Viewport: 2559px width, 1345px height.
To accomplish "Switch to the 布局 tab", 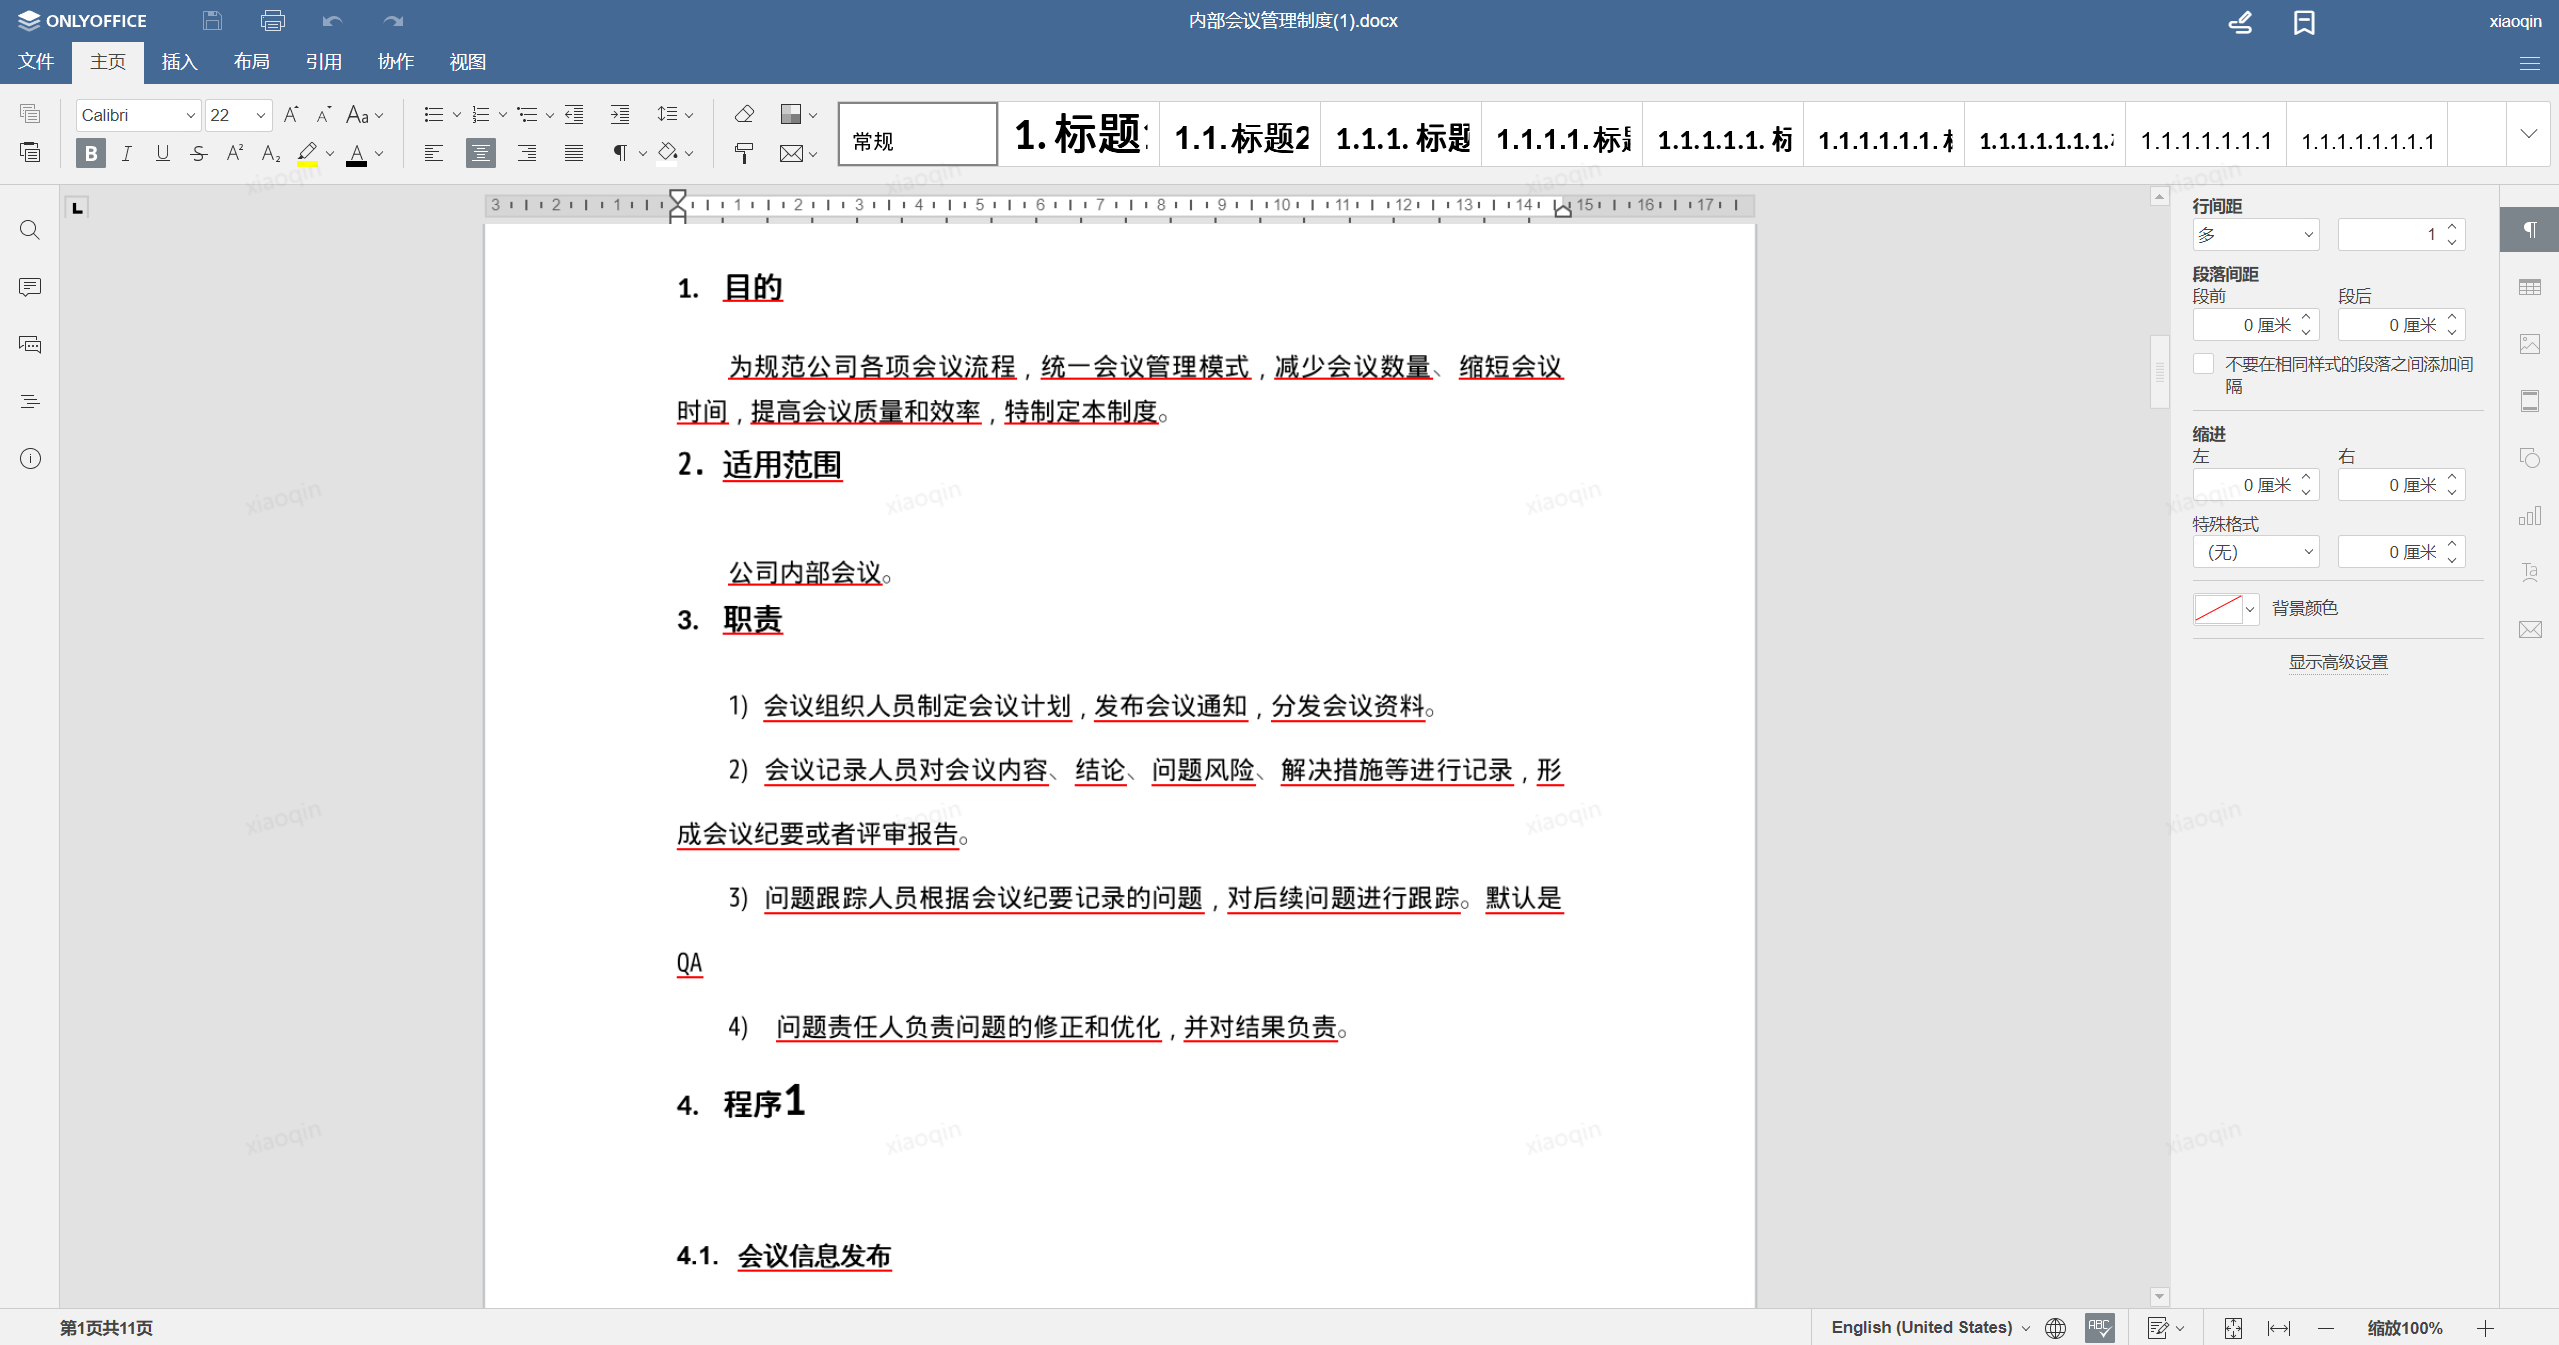I will tap(252, 62).
